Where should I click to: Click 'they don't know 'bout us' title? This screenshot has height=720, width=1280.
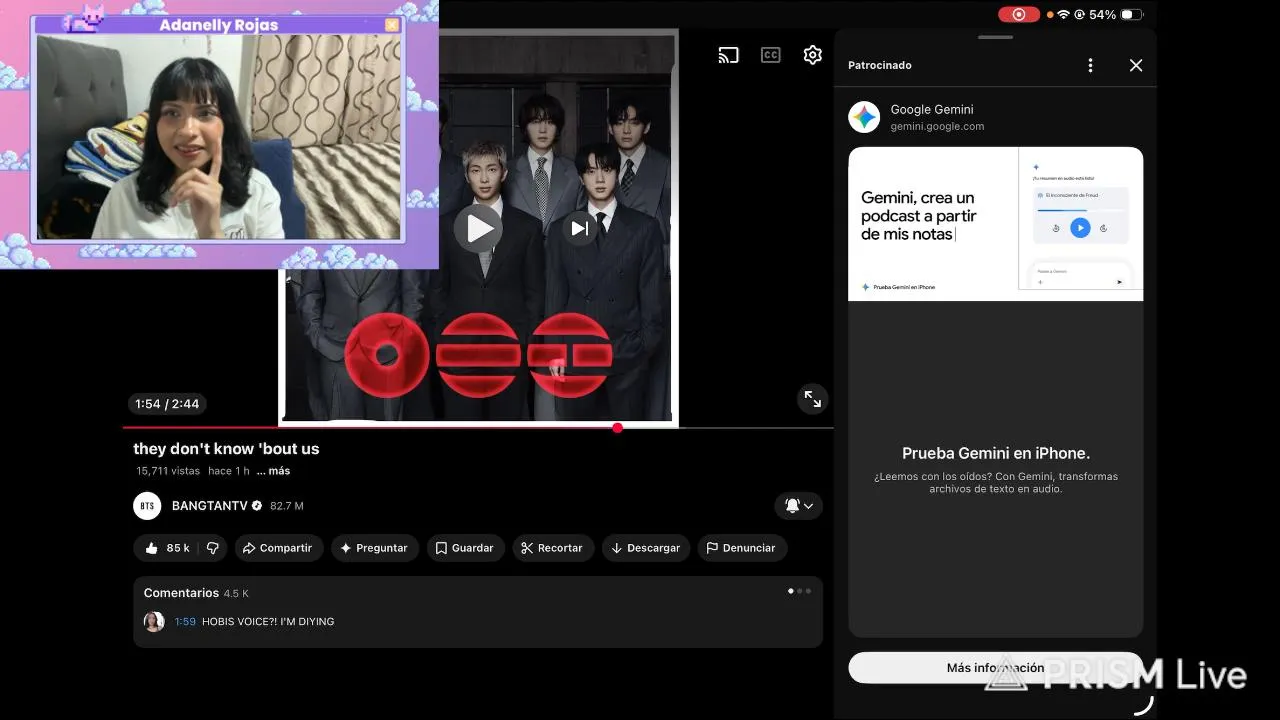[226, 449]
